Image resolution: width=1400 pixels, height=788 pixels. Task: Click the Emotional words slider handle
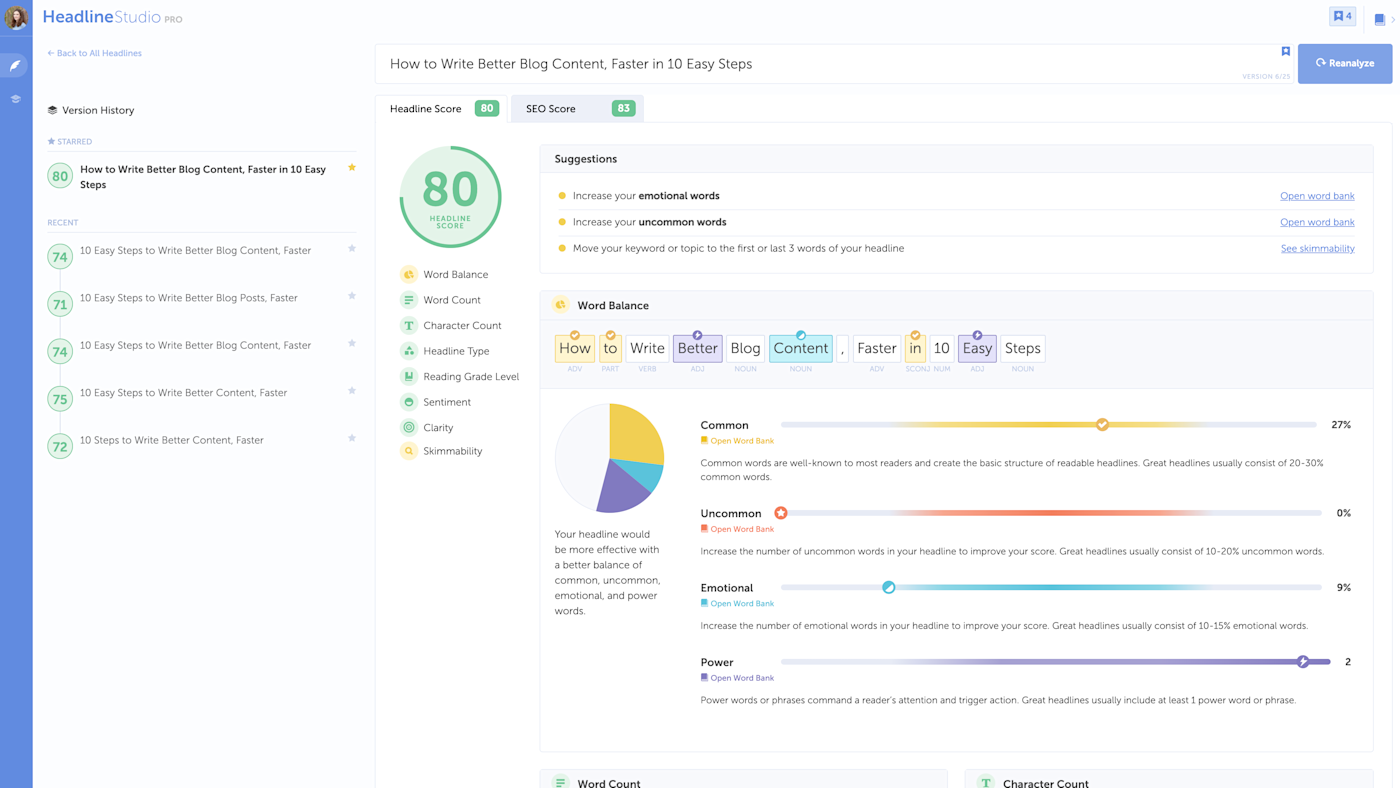coord(888,587)
